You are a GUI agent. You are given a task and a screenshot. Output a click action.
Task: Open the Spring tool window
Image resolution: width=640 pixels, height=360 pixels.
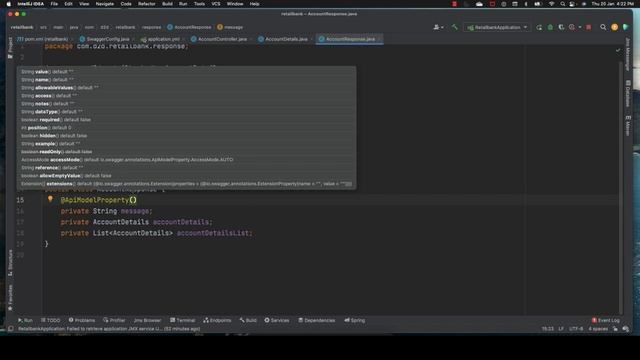[x=355, y=320]
